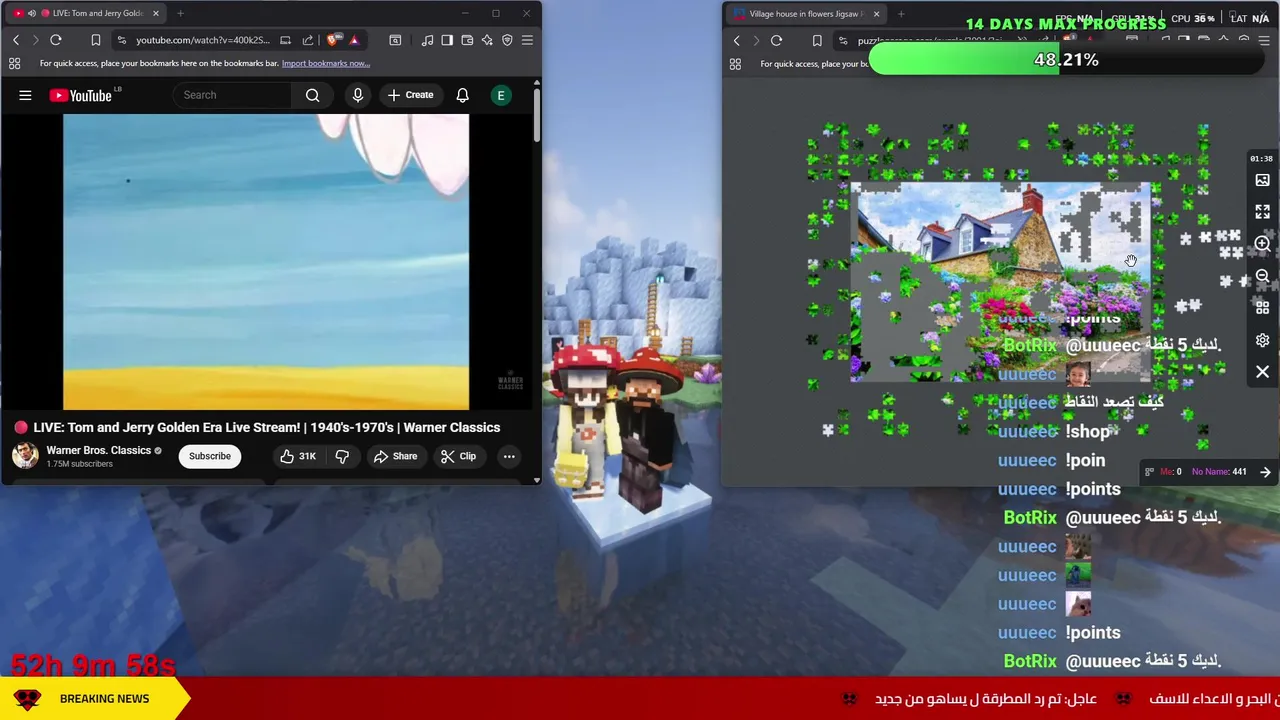This screenshot has height=720, width=1280.
Task: Bookmark the puzzle page with bookmark icon
Action: 817,41
